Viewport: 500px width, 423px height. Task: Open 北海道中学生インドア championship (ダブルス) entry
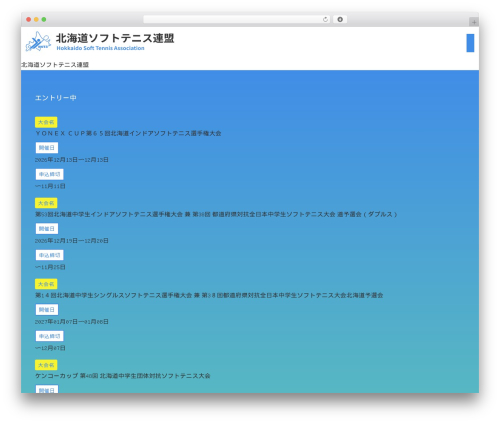coord(216,214)
